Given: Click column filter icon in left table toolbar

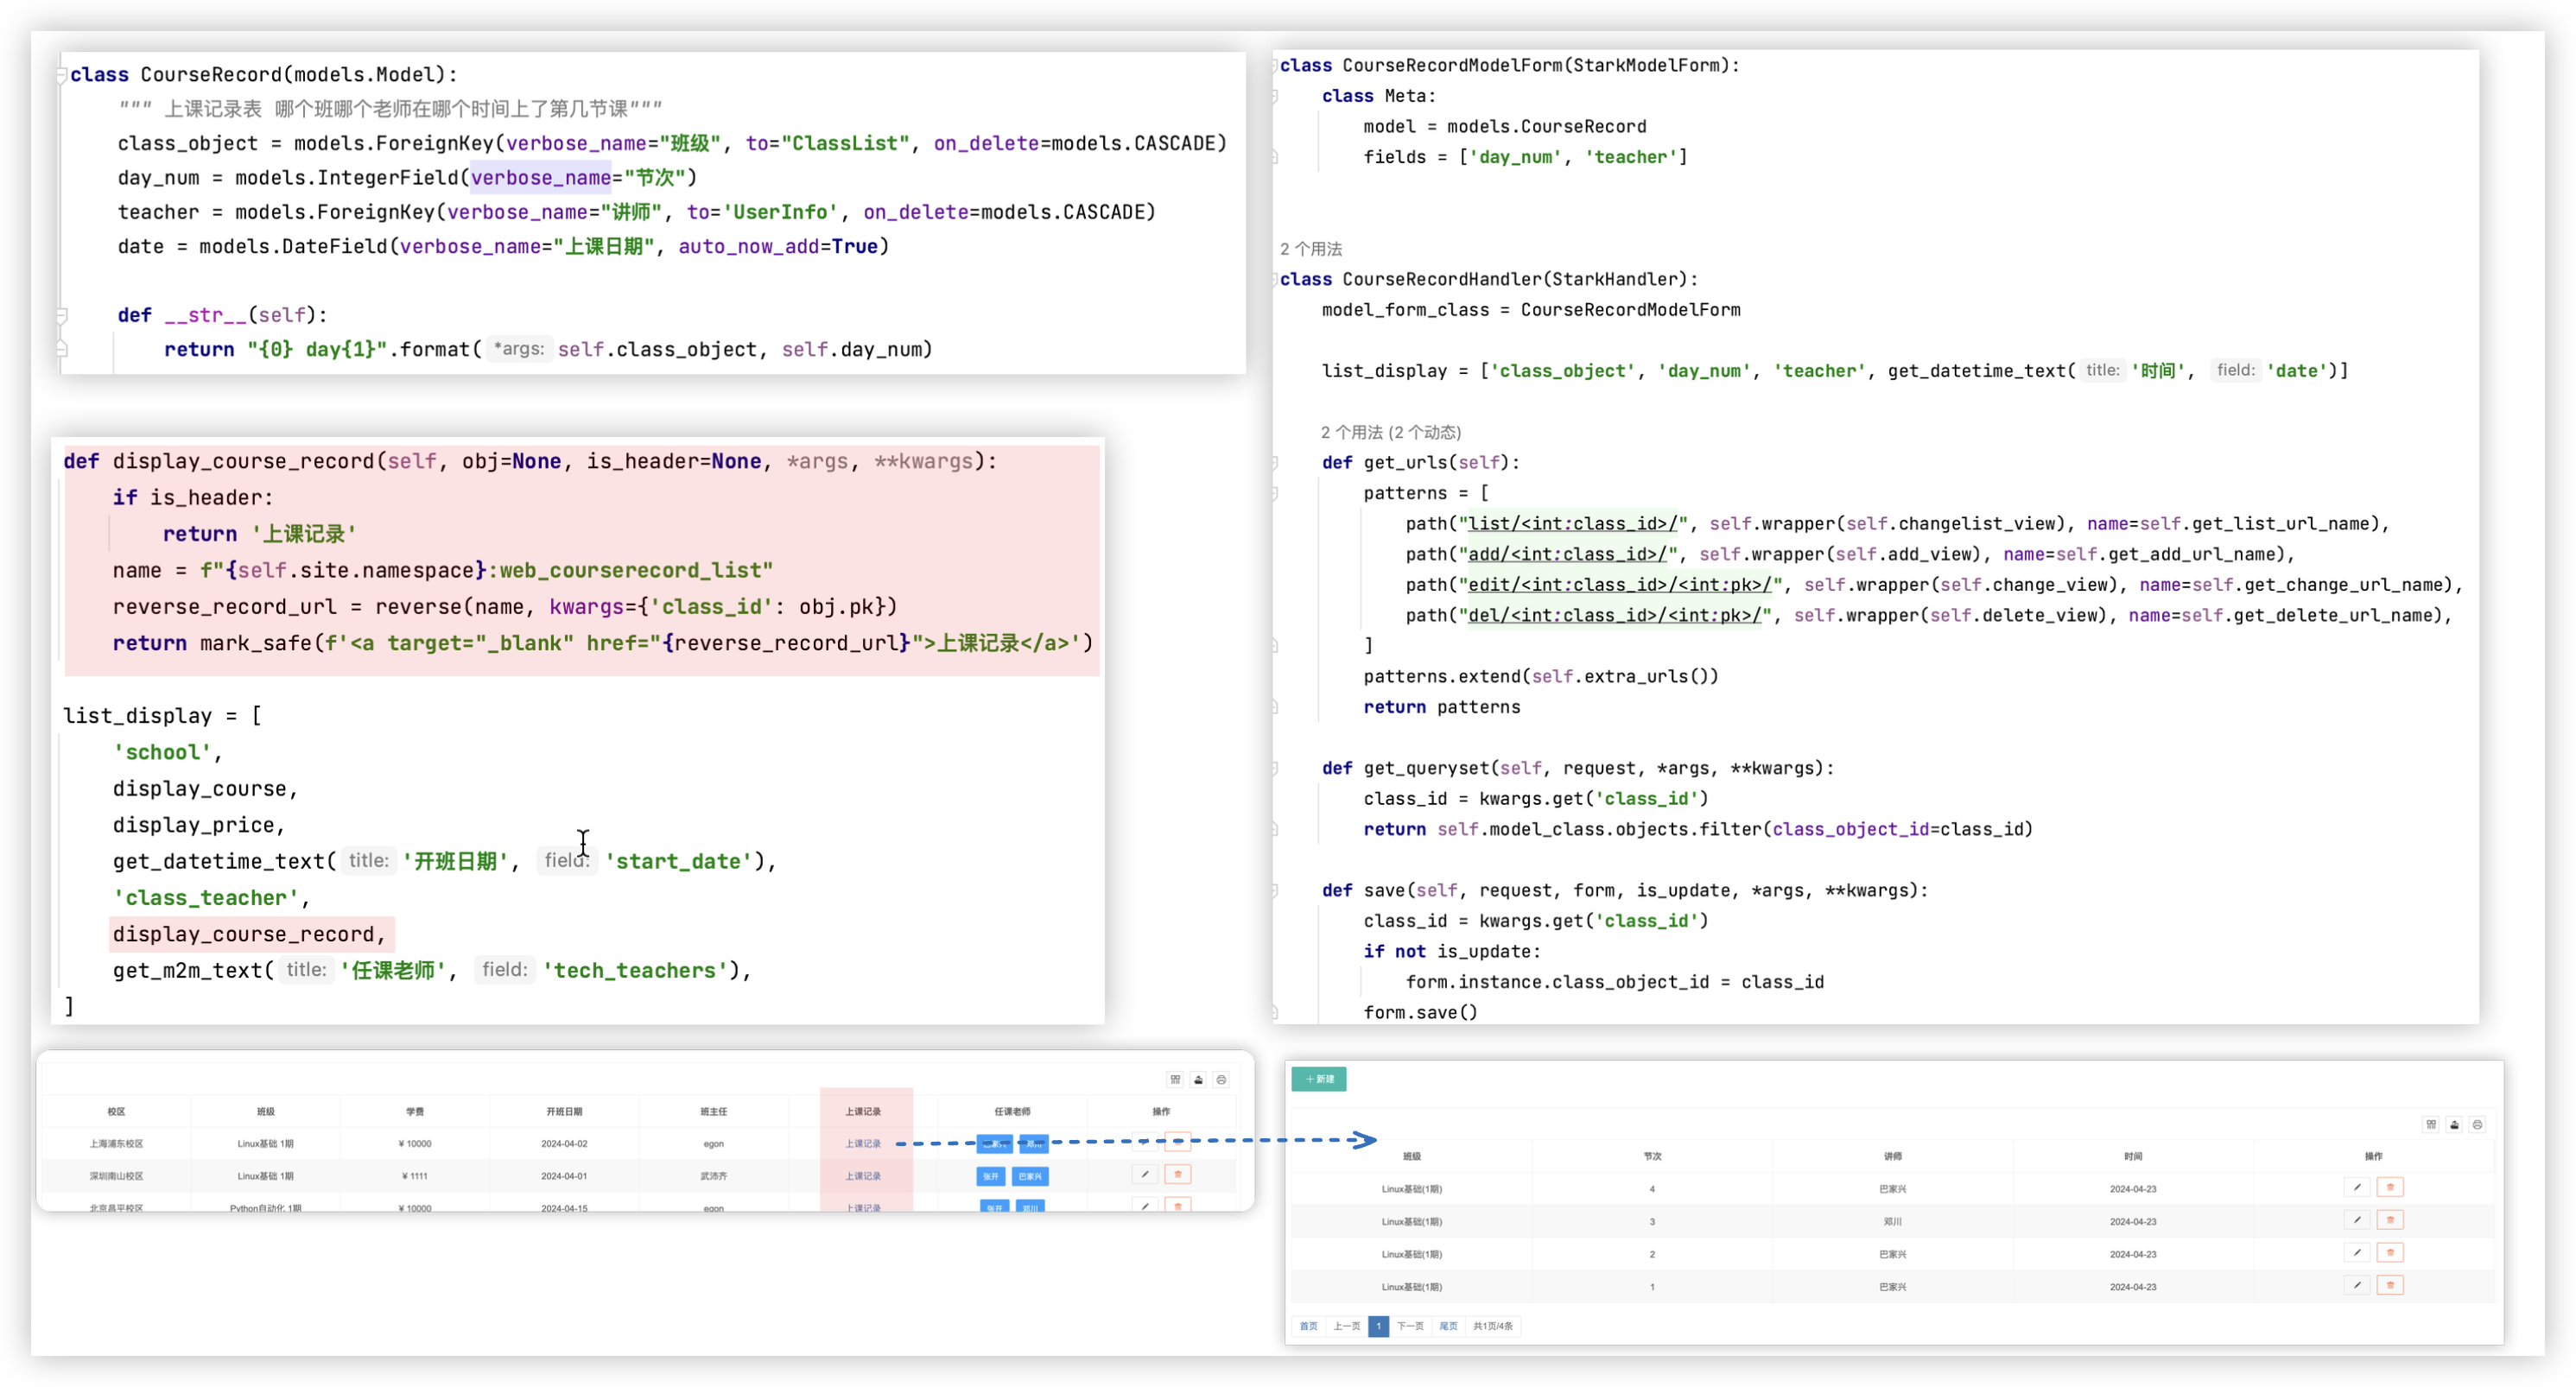Looking at the screenshot, I should coord(1175,1080).
